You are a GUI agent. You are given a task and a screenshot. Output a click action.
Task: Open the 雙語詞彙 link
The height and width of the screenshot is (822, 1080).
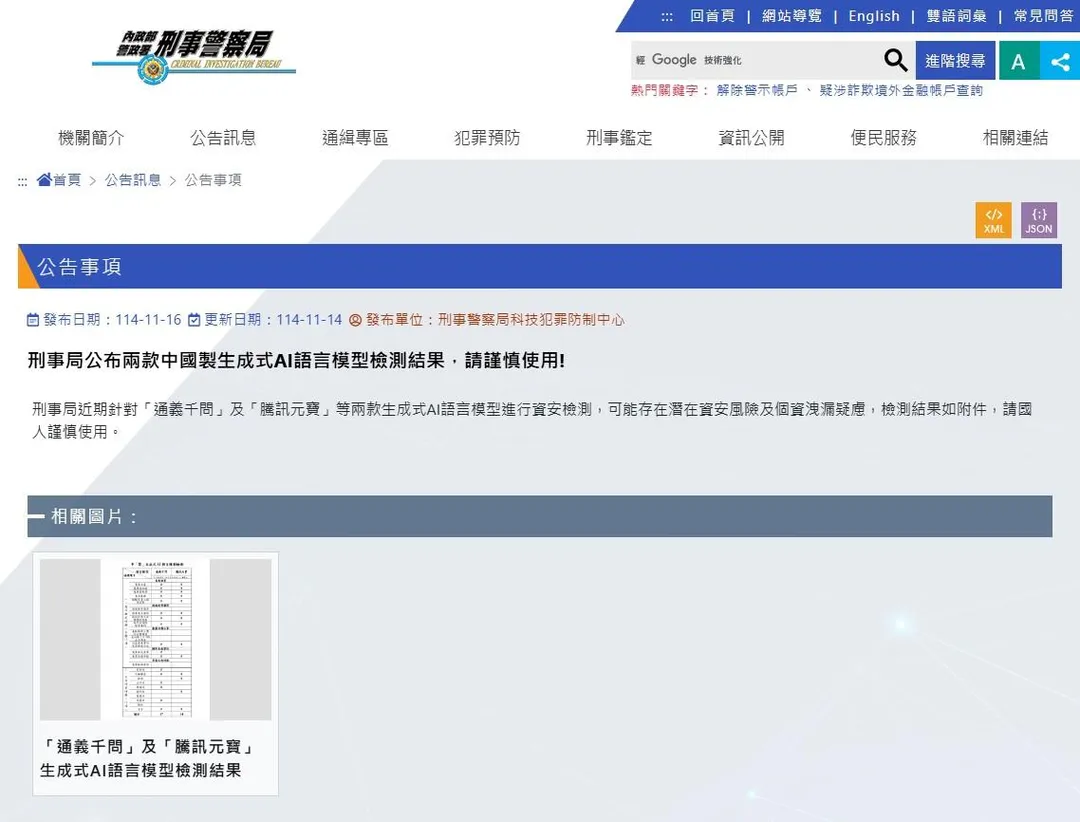pos(957,16)
